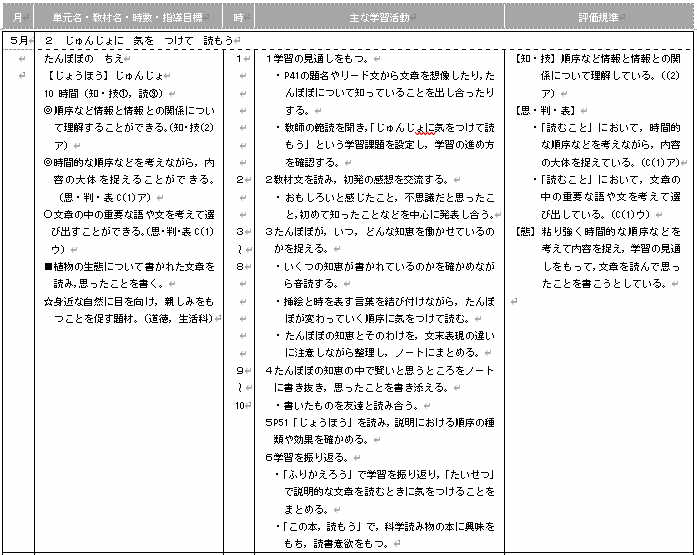Click the reference '(思・判・表 C(1)ア)' in goals column
This screenshot has width=697, height=555.
(104, 197)
